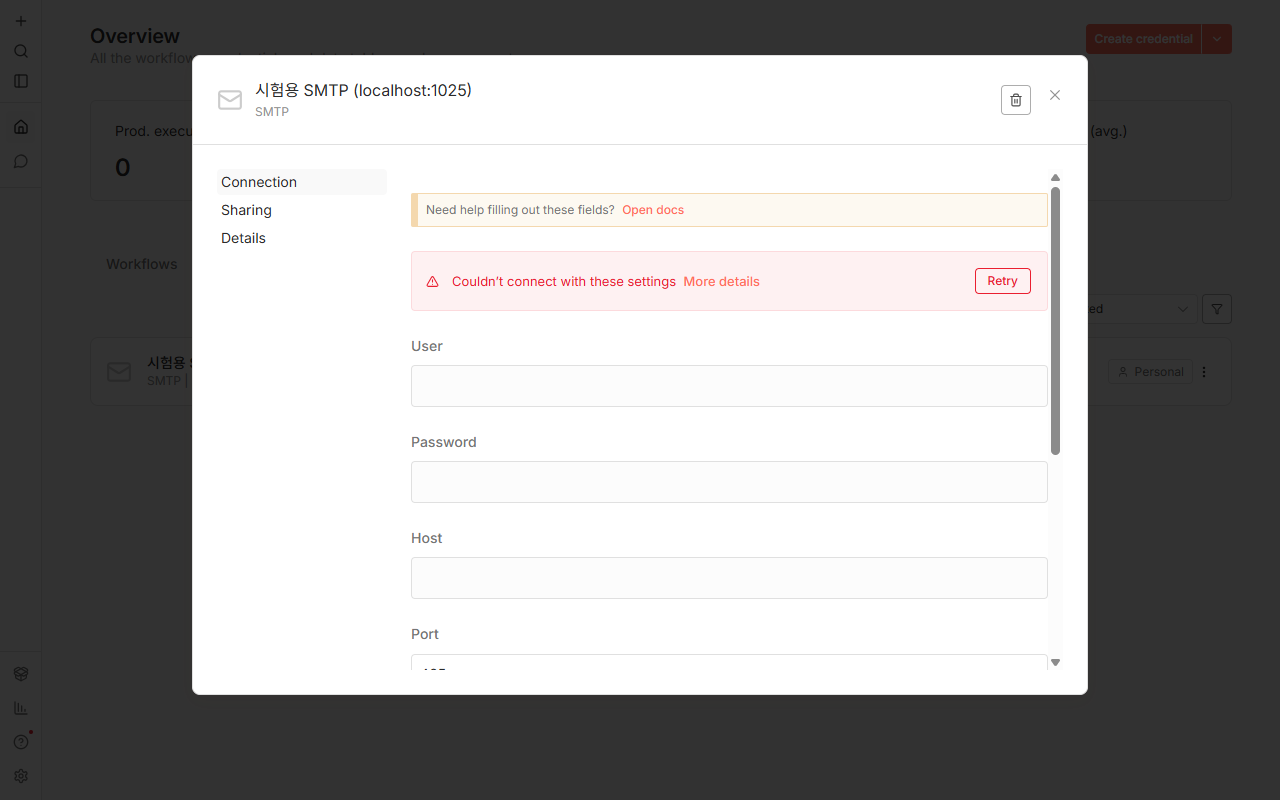
Task: Expand Create credential dropdown arrow
Action: click(1217, 39)
